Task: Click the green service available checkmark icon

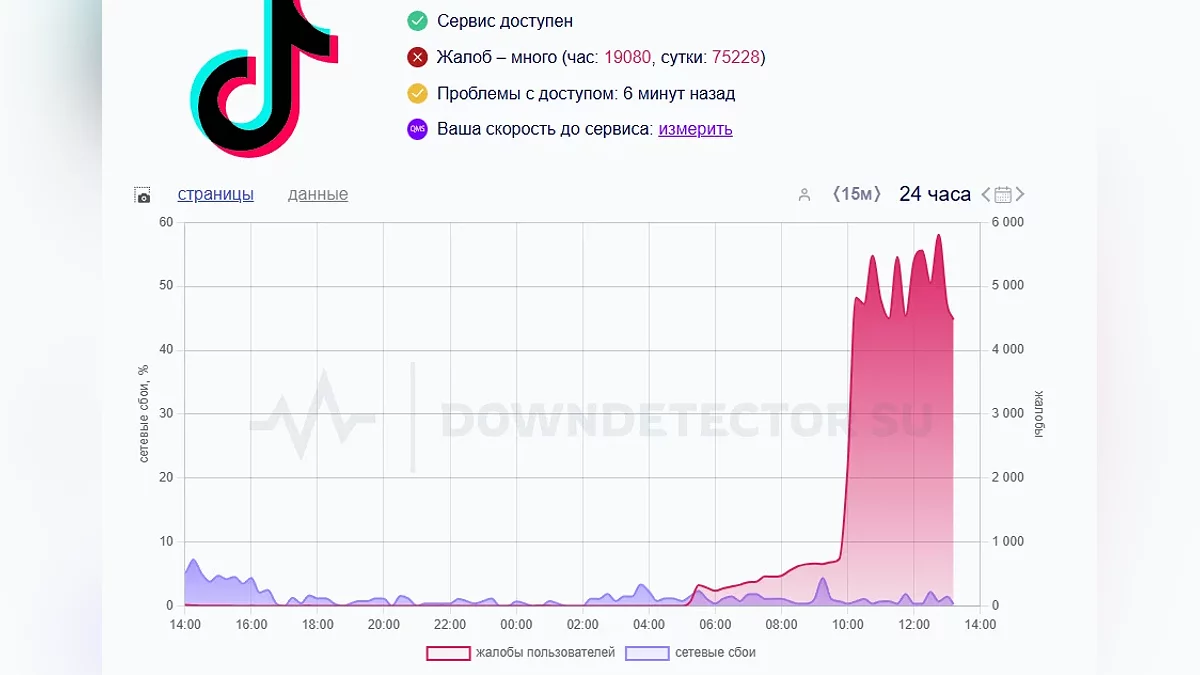Action: pos(417,21)
